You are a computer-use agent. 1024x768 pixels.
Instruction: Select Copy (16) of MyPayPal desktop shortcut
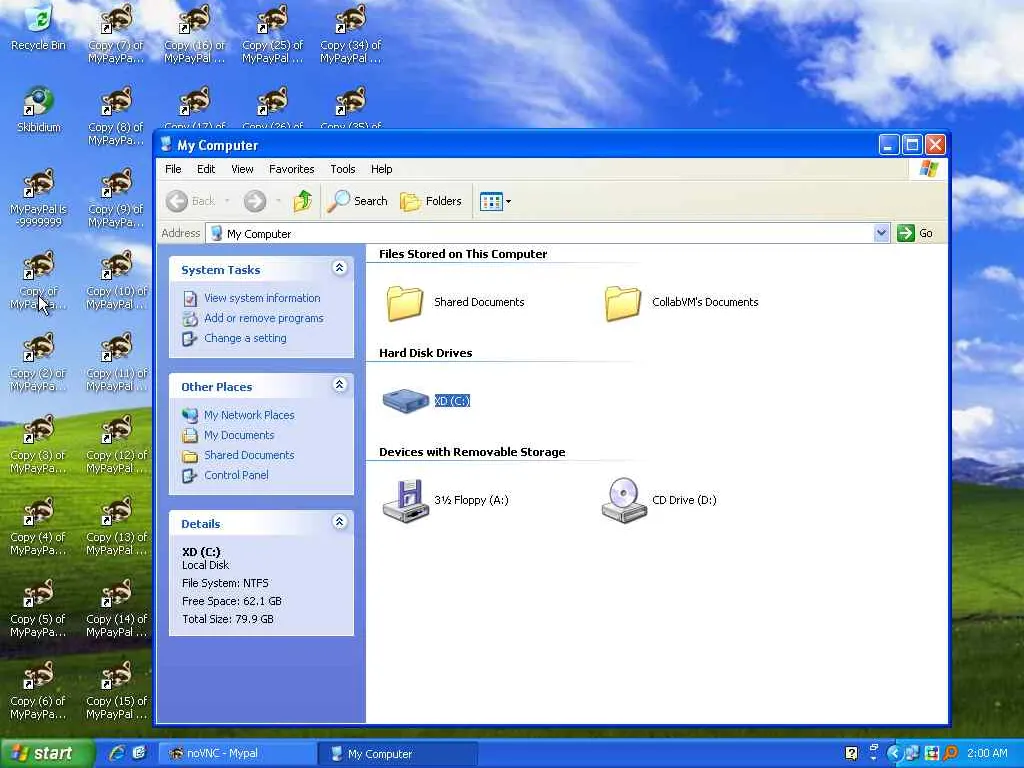click(195, 35)
